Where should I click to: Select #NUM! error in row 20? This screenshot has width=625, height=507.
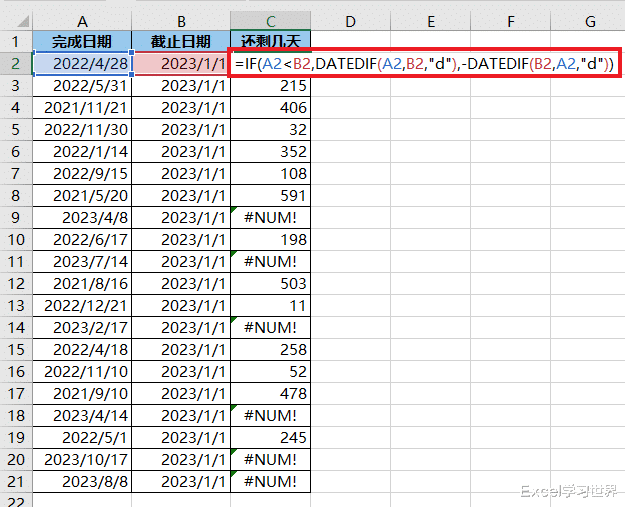click(x=271, y=460)
